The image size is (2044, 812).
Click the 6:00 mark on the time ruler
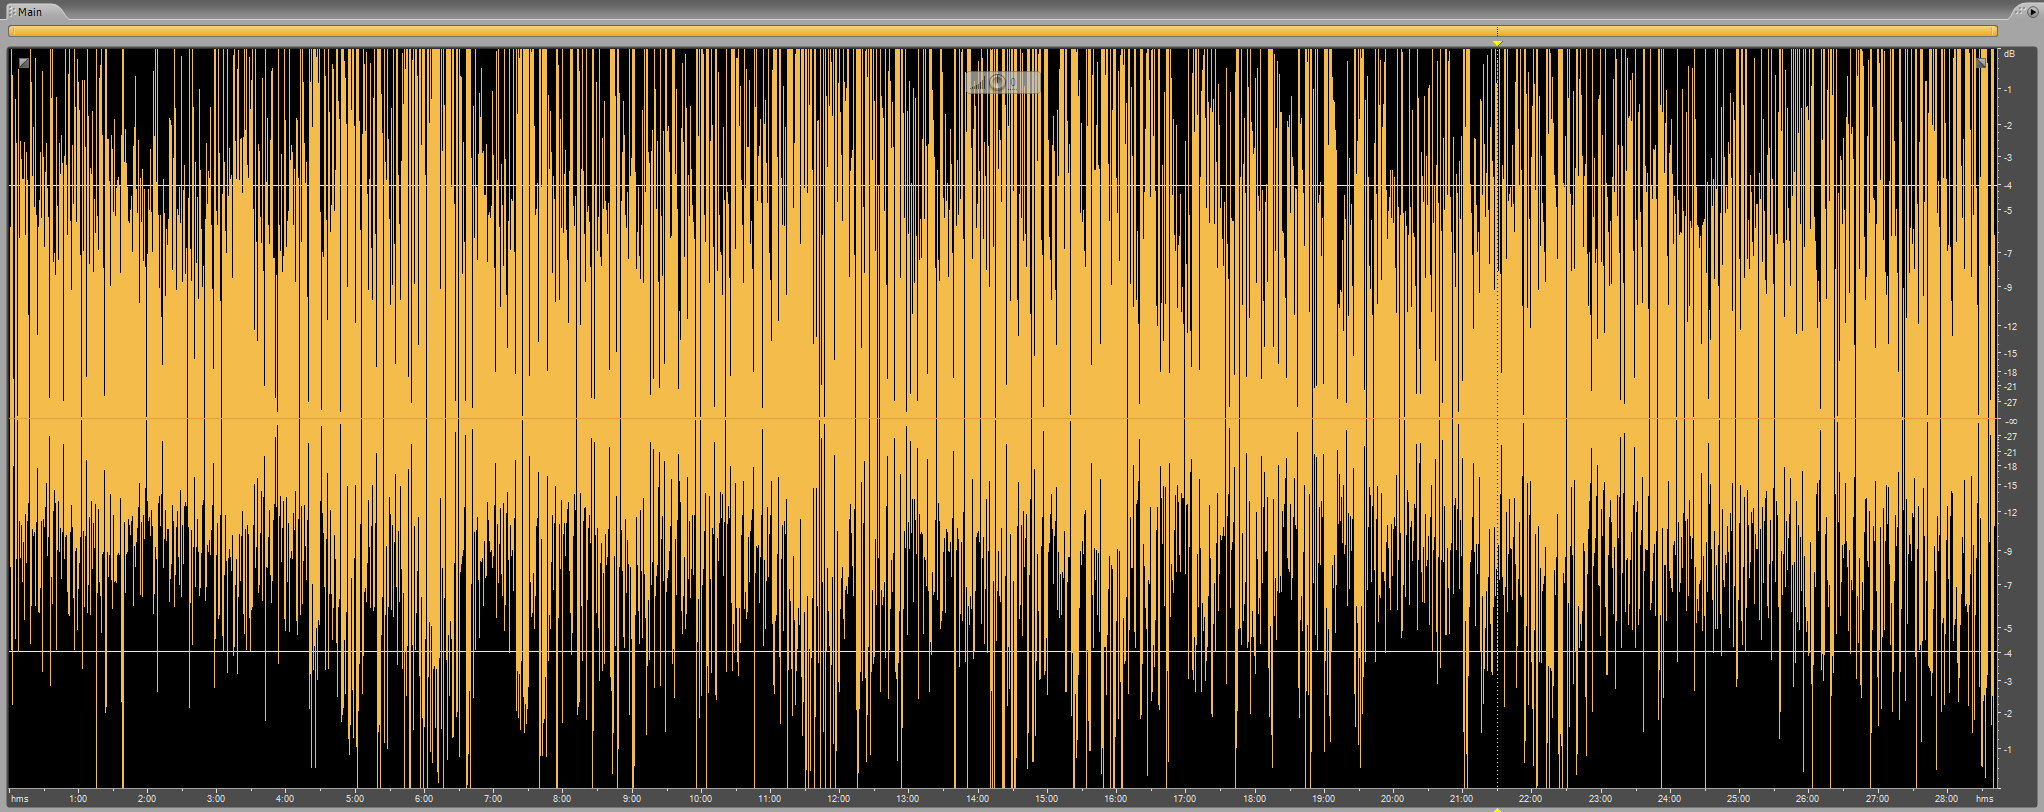point(424,798)
